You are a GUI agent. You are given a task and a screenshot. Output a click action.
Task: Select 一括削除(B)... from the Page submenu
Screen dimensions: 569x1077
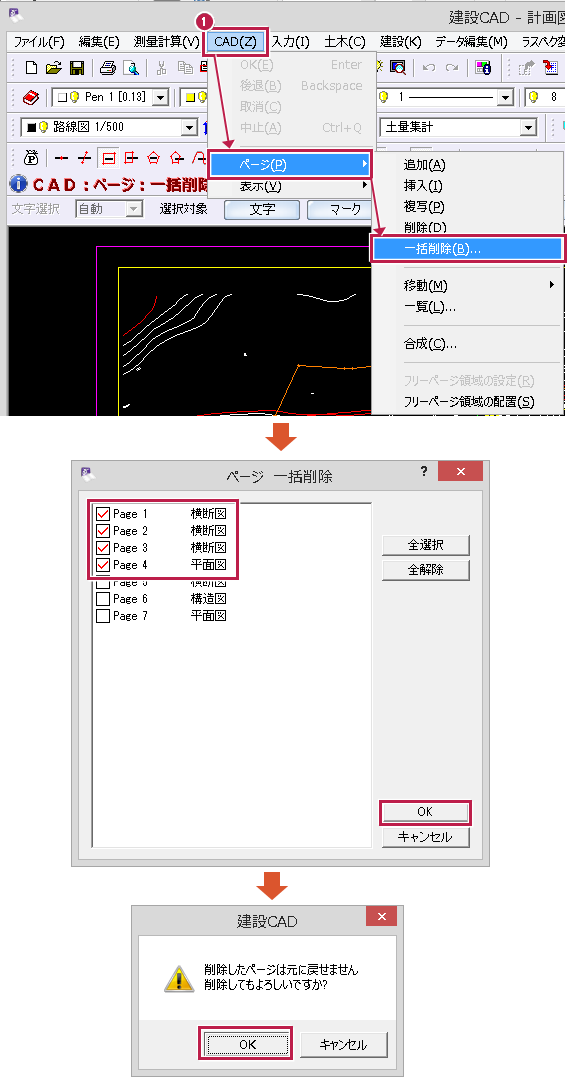click(x=468, y=249)
